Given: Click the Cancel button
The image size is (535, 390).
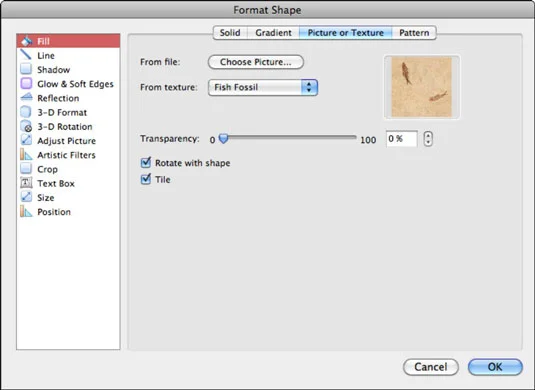Looking at the screenshot, I should coord(431,367).
